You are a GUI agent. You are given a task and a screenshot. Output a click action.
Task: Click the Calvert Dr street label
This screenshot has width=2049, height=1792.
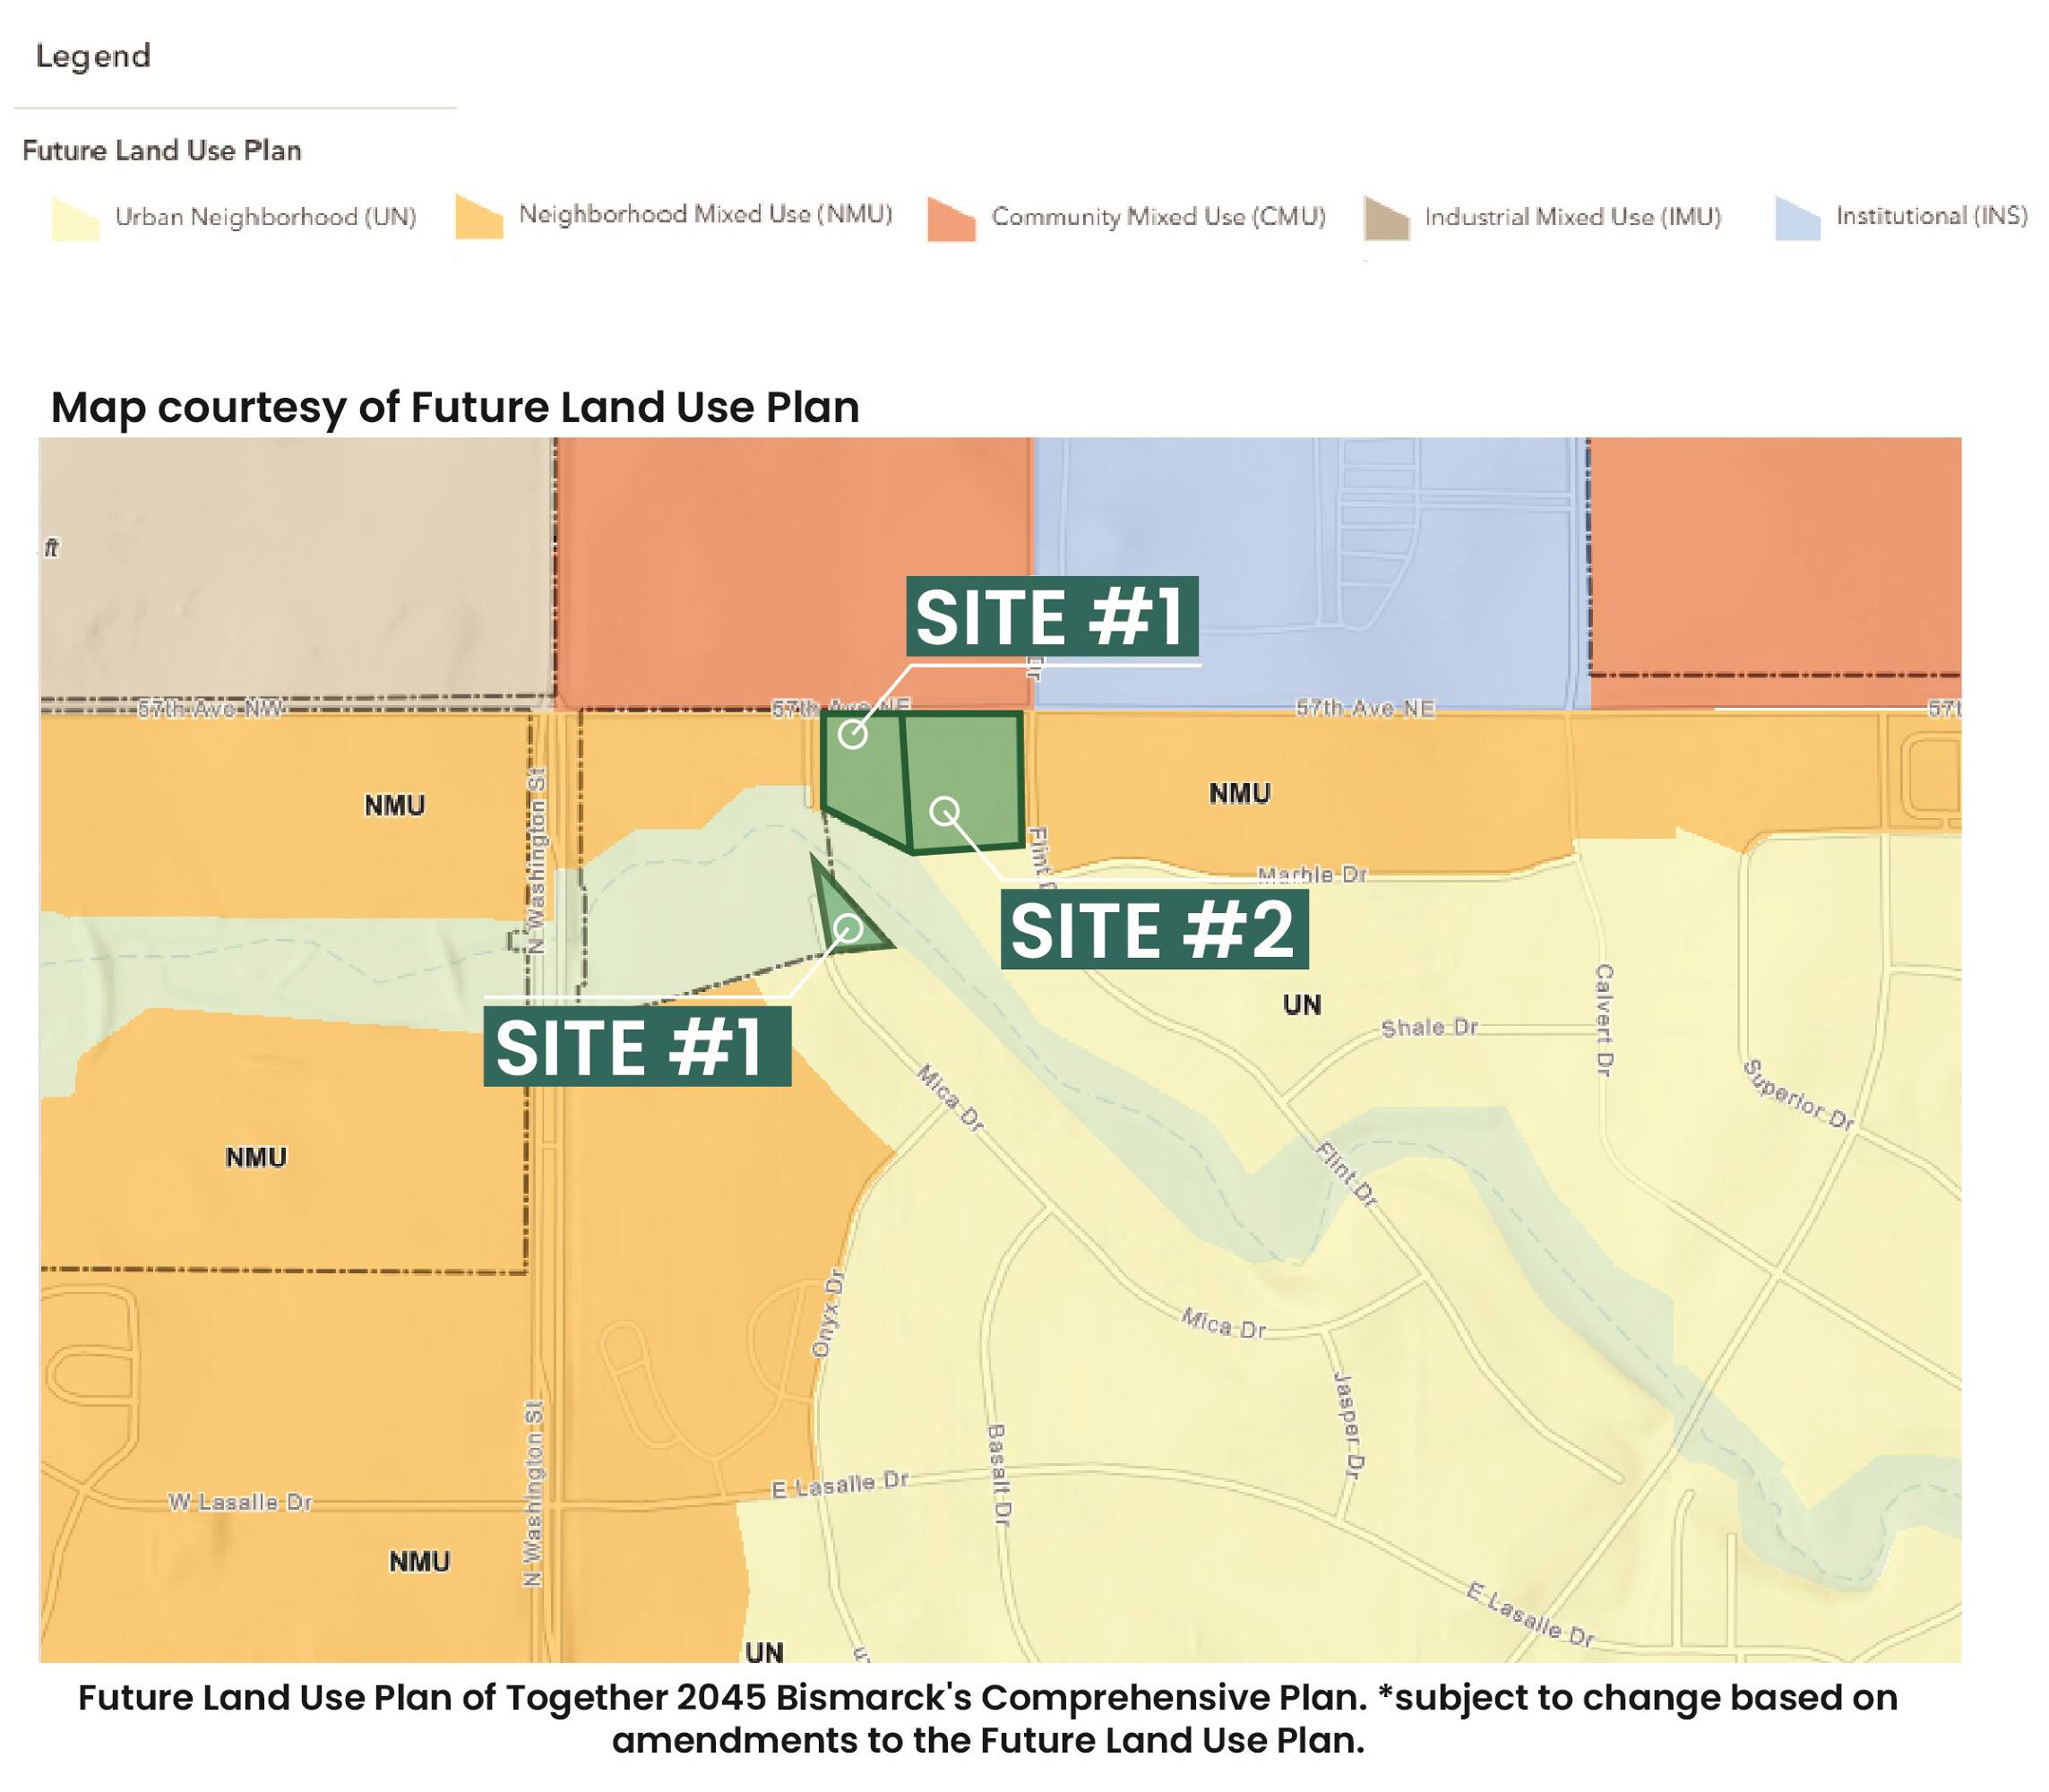point(1603,1020)
